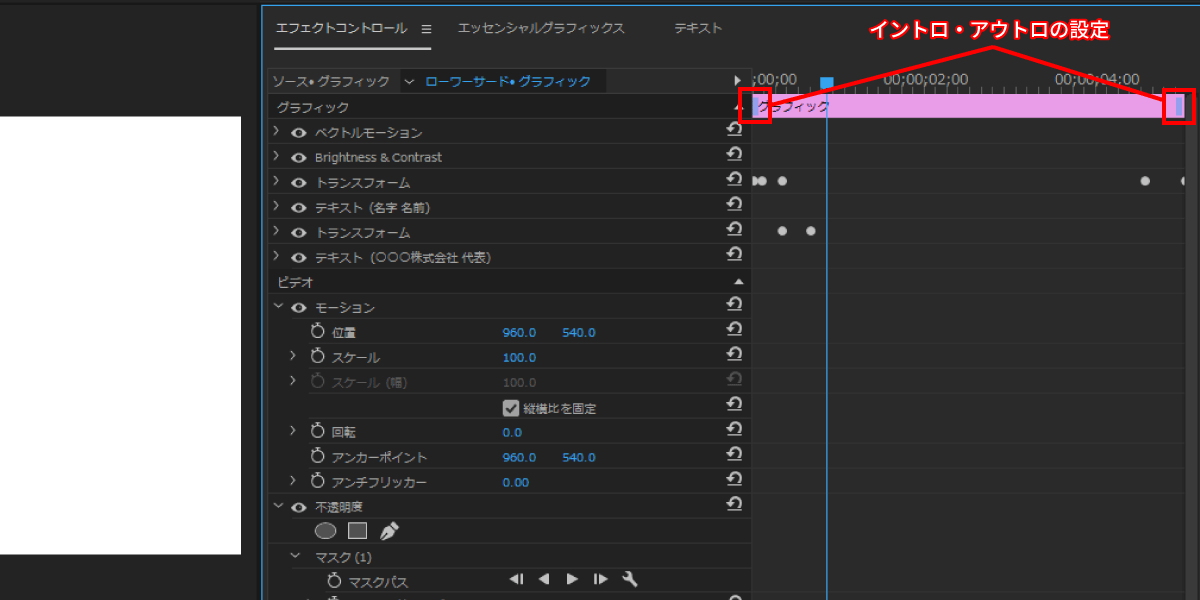Toggle the マスクパス animation stopwatch

(x=334, y=580)
